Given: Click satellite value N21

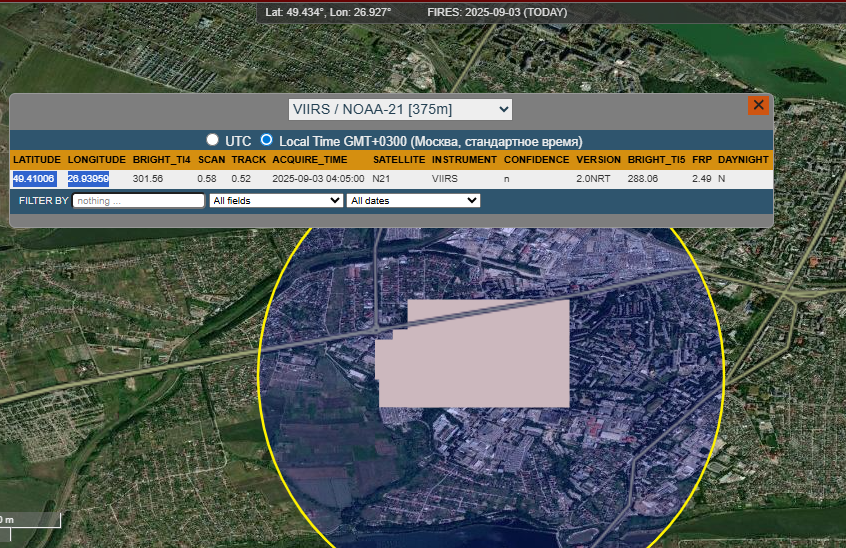Looking at the screenshot, I should (381, 179).
